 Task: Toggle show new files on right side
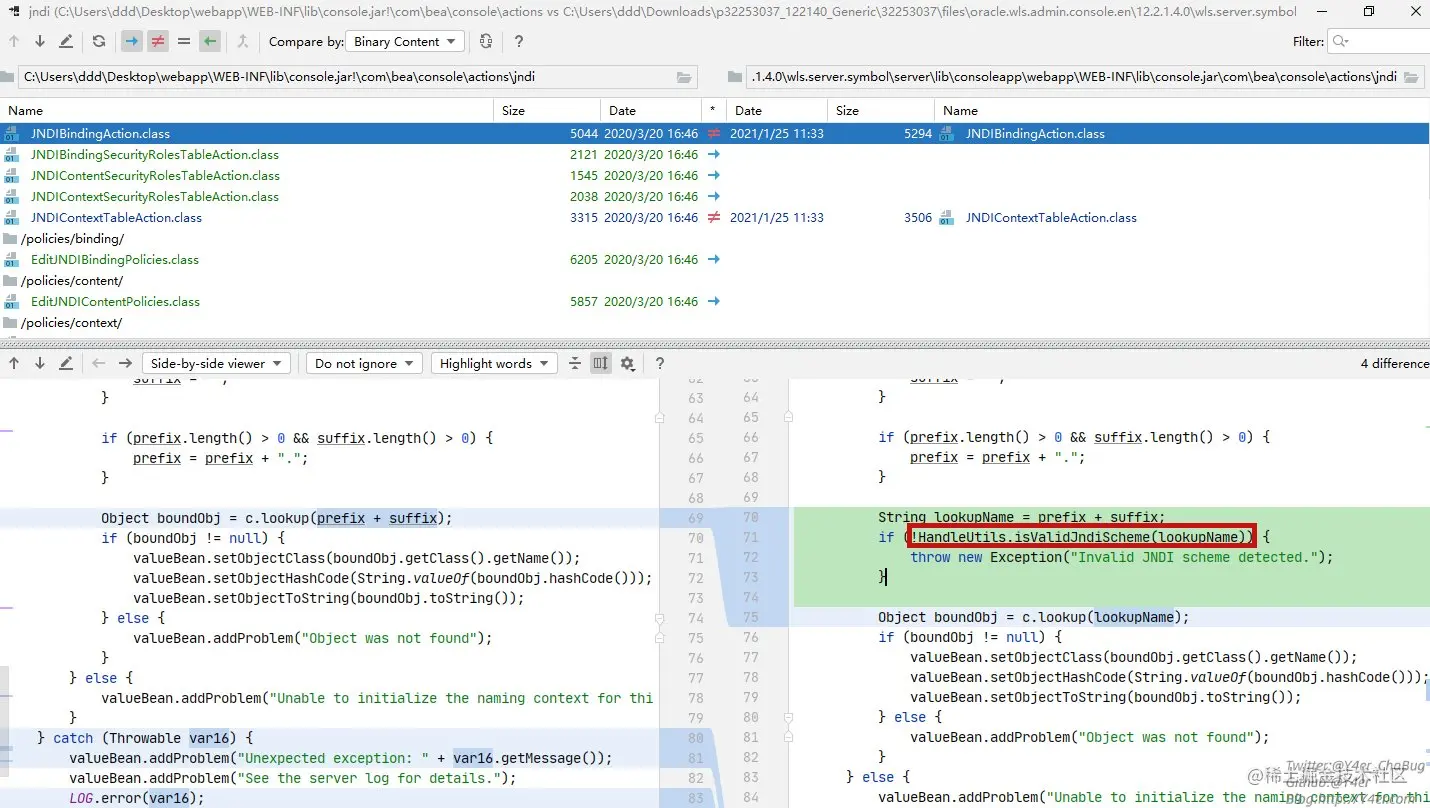coord(209,42)
